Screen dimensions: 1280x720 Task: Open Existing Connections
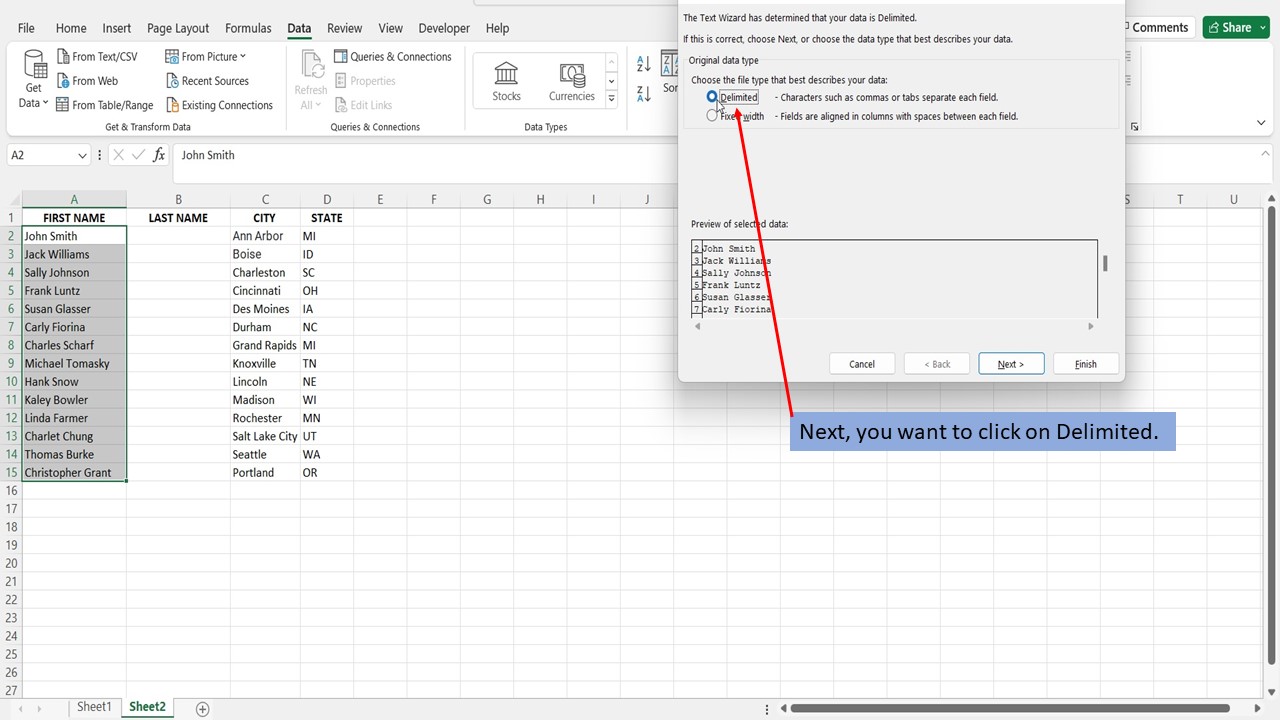[x=219, y=105]
